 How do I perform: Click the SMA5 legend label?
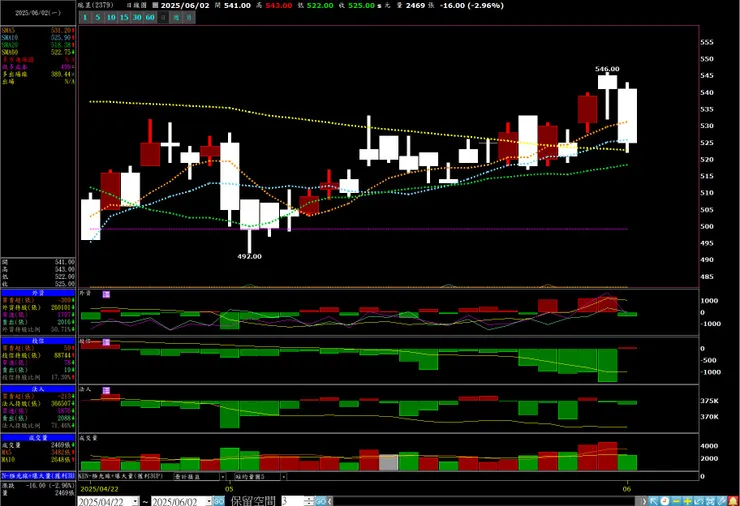[8, 31]
